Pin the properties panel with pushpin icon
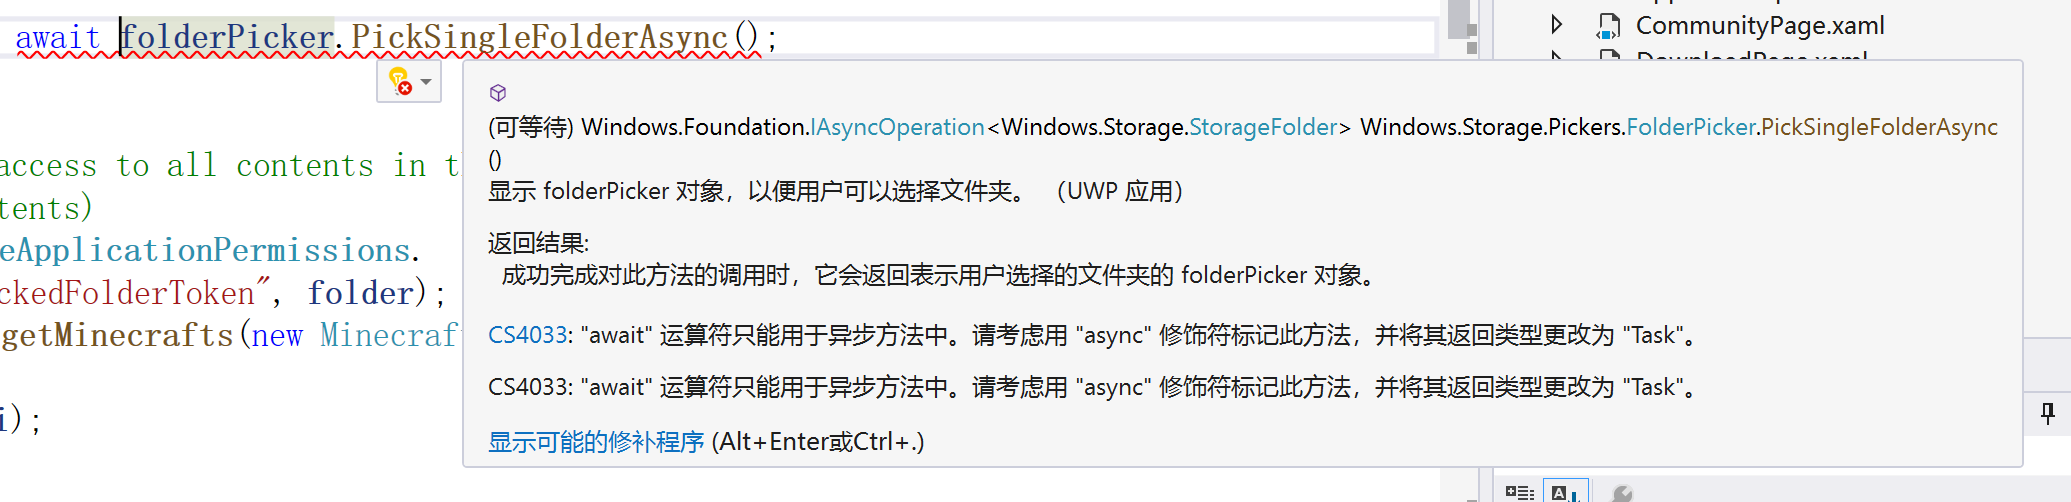Image resolution: width=2071 pixels, height=502 pixels. [x=2047, y=413]
